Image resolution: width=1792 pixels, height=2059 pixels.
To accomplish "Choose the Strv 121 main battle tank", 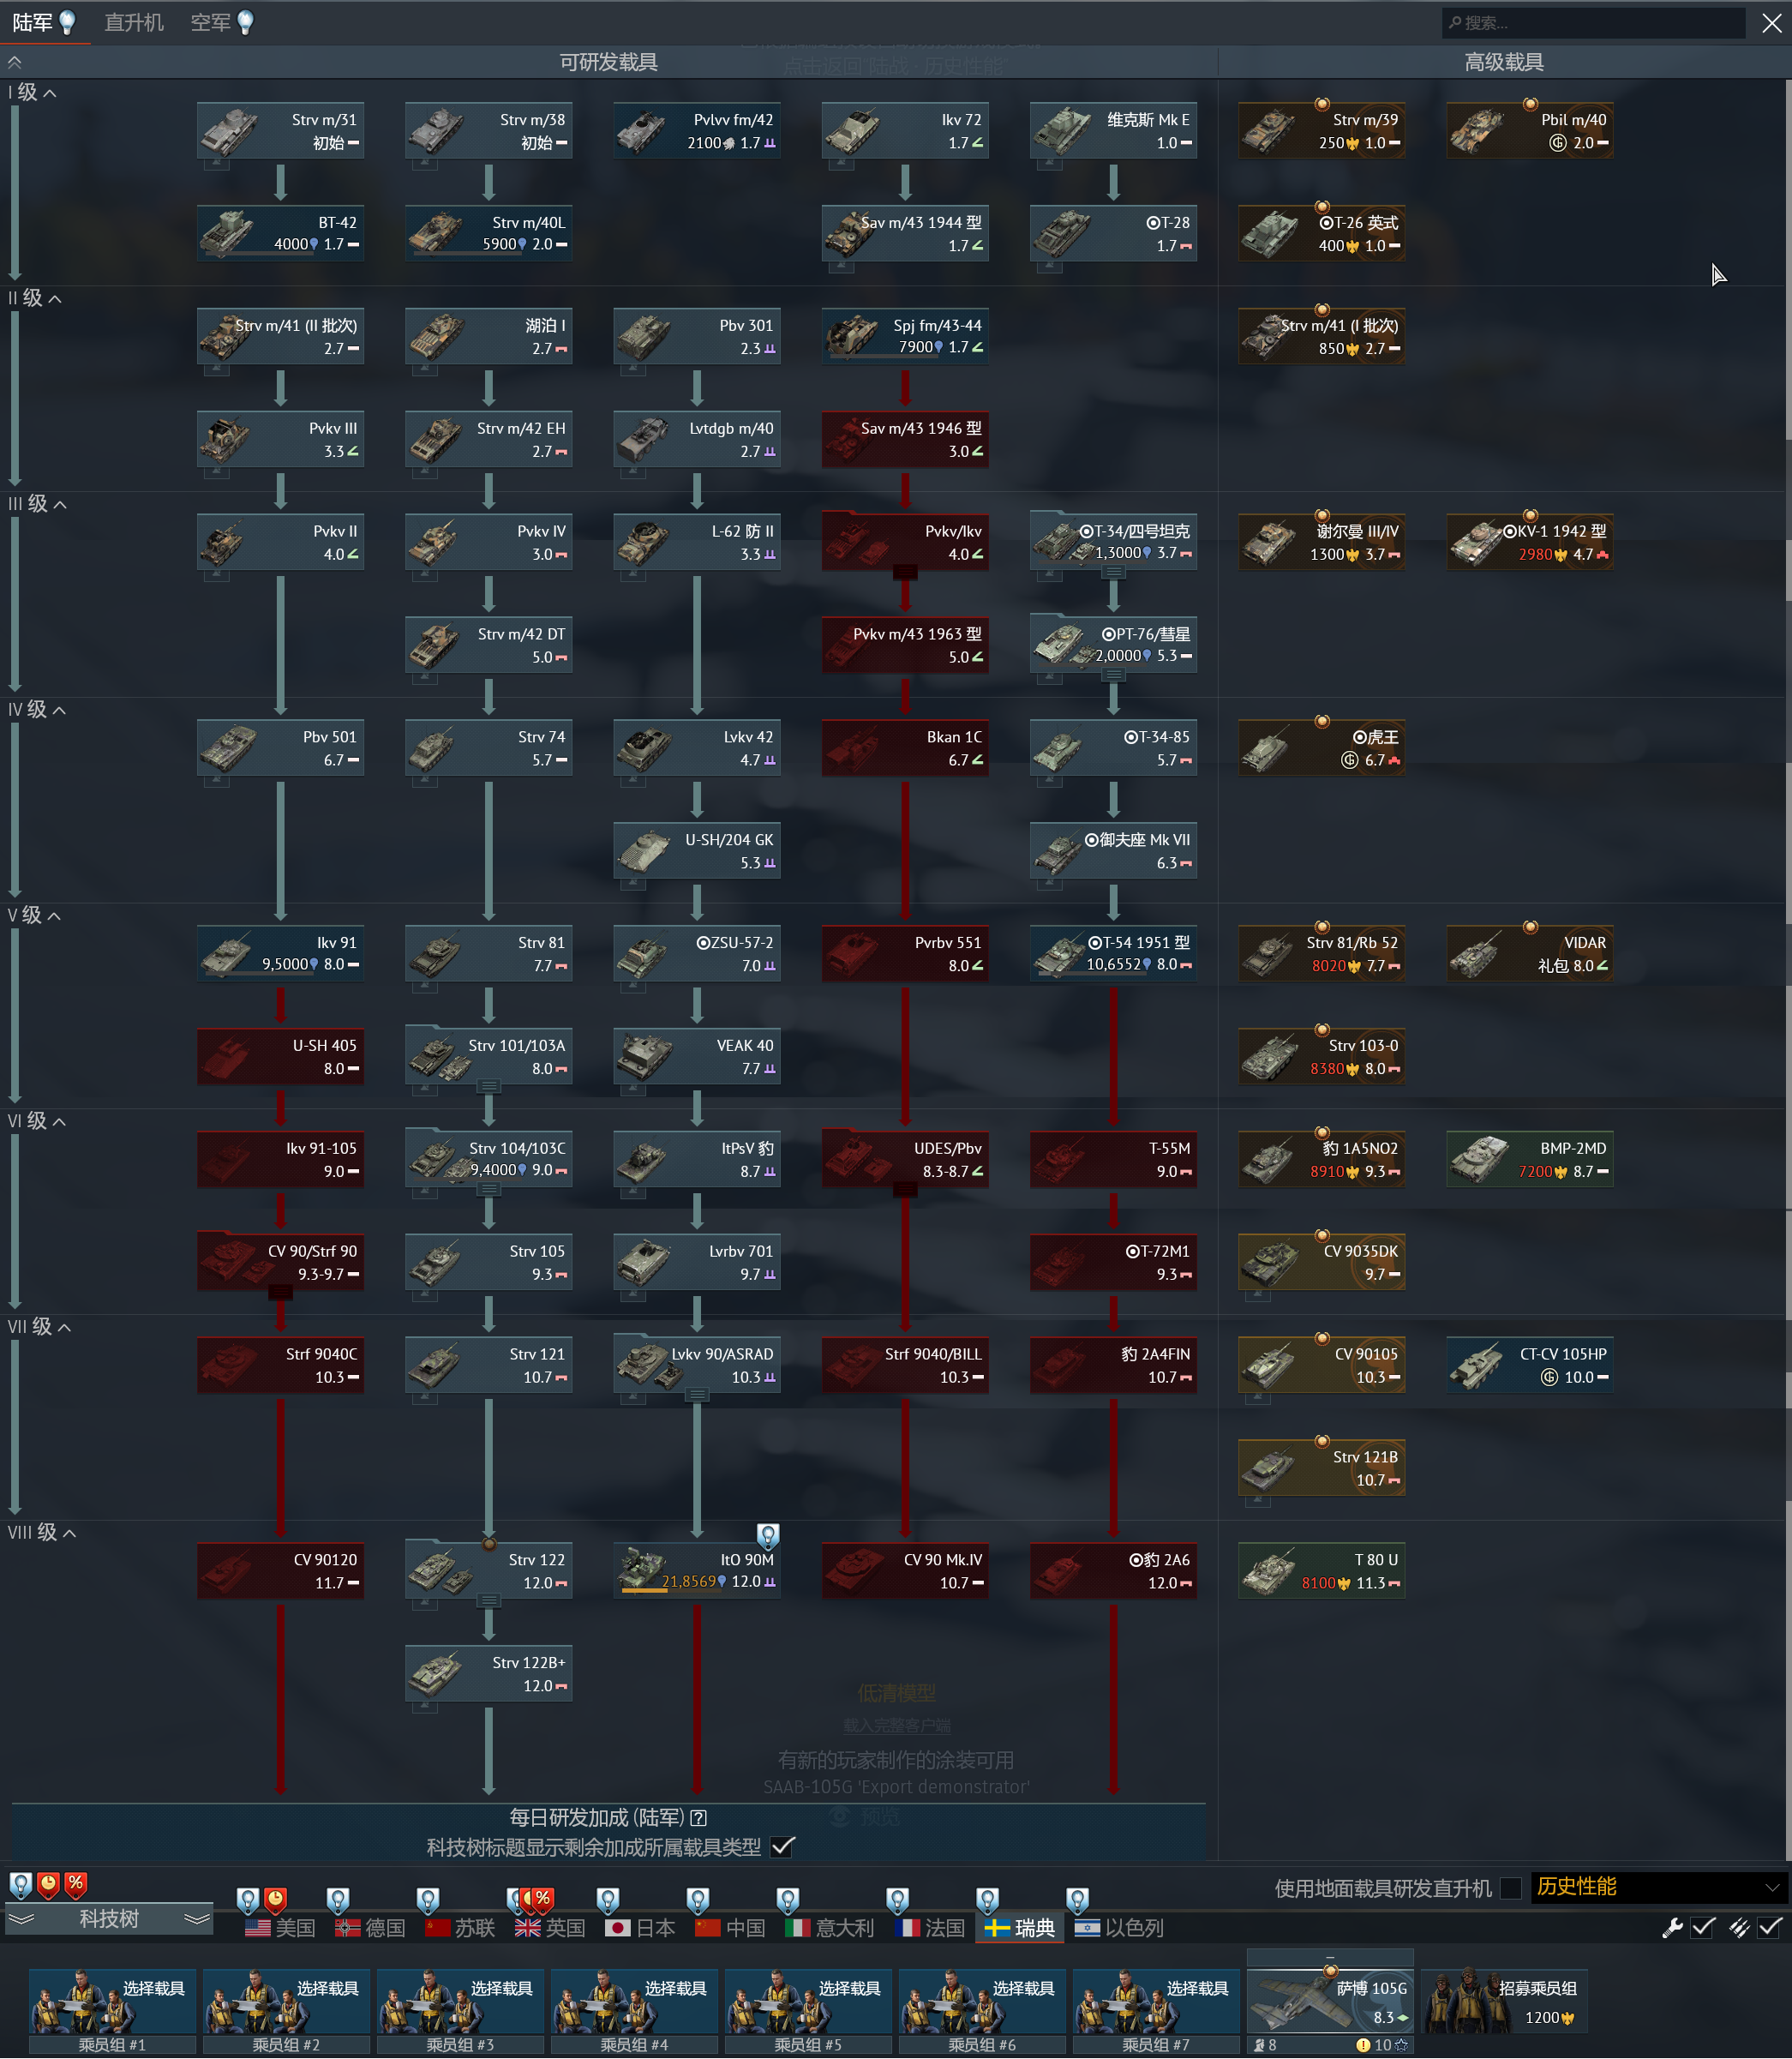I will point(488,1366).
